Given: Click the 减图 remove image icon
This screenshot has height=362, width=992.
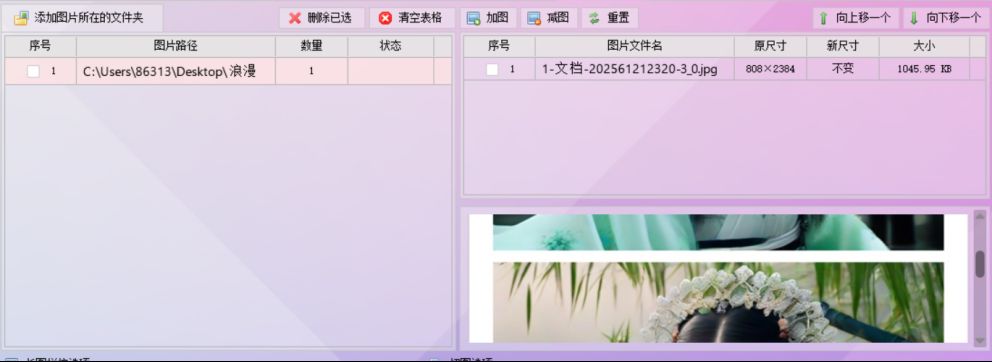Looking at the screenshot, I should tap(533, 18).
